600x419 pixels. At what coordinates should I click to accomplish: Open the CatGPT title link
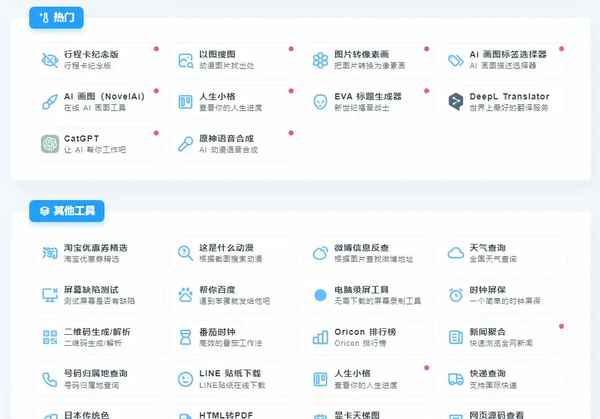pos(82,138)
